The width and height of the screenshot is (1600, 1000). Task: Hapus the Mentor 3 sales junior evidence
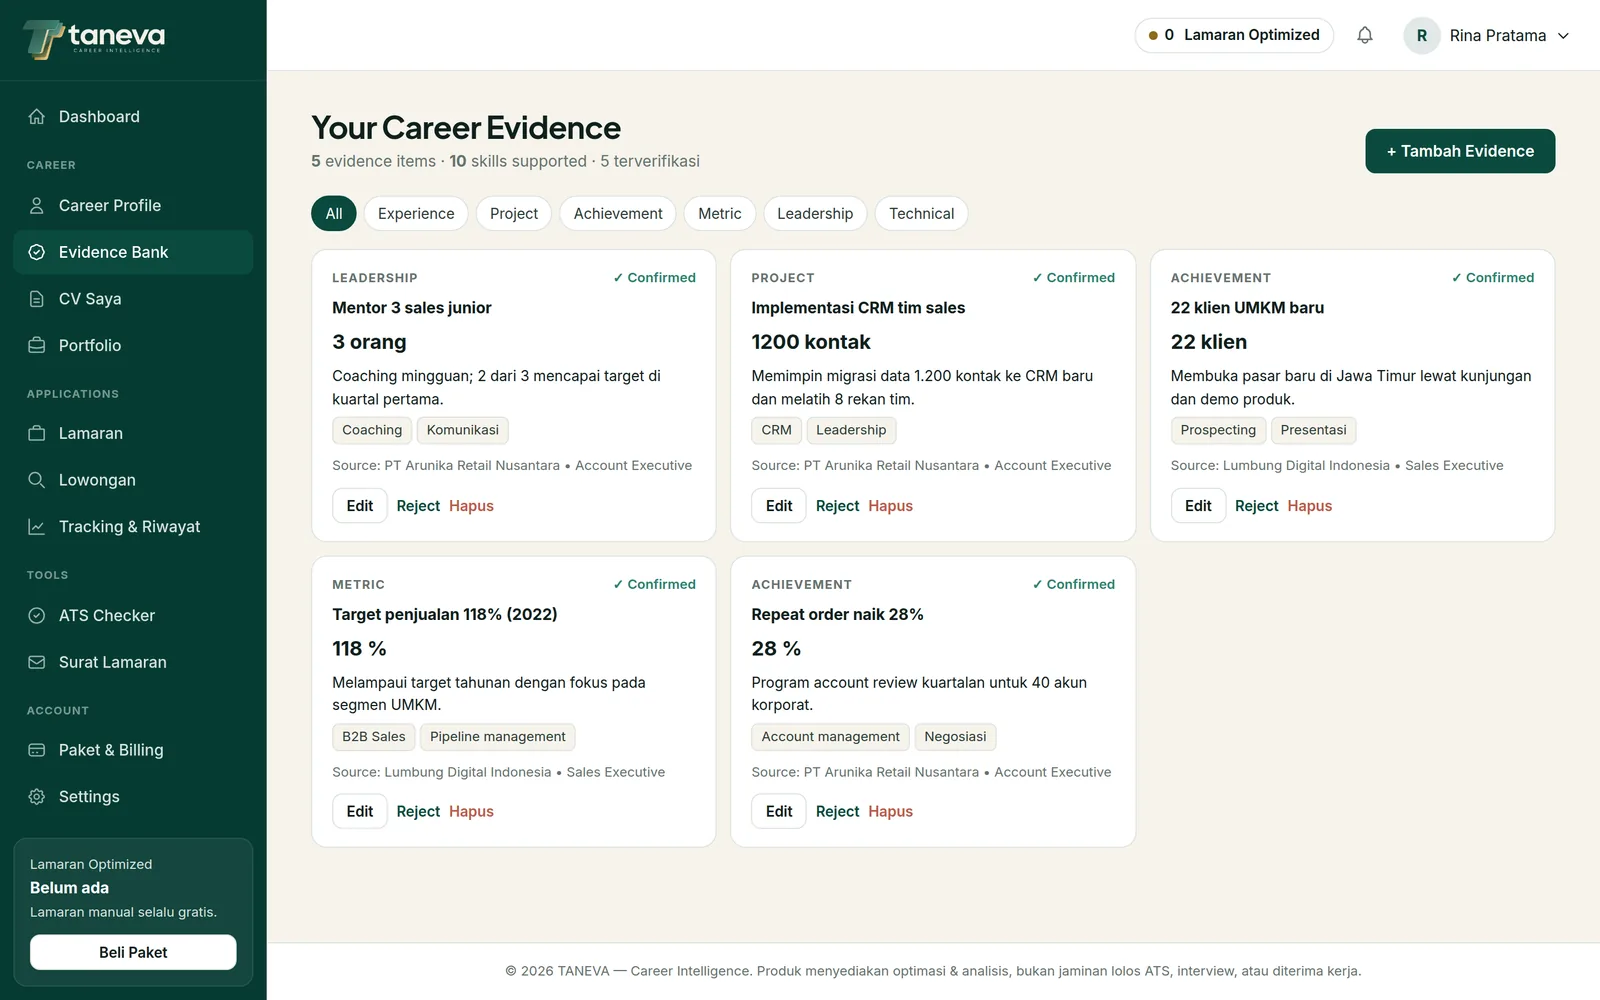[471, 506]
